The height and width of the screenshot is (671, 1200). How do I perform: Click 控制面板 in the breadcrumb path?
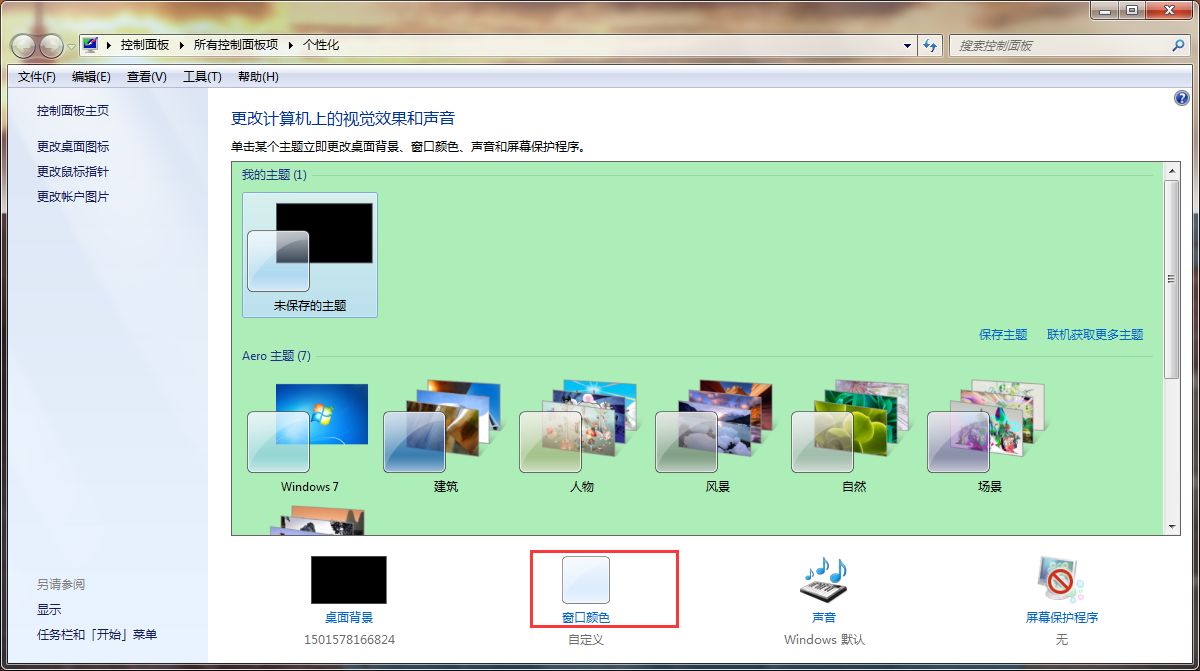(145, 45)
